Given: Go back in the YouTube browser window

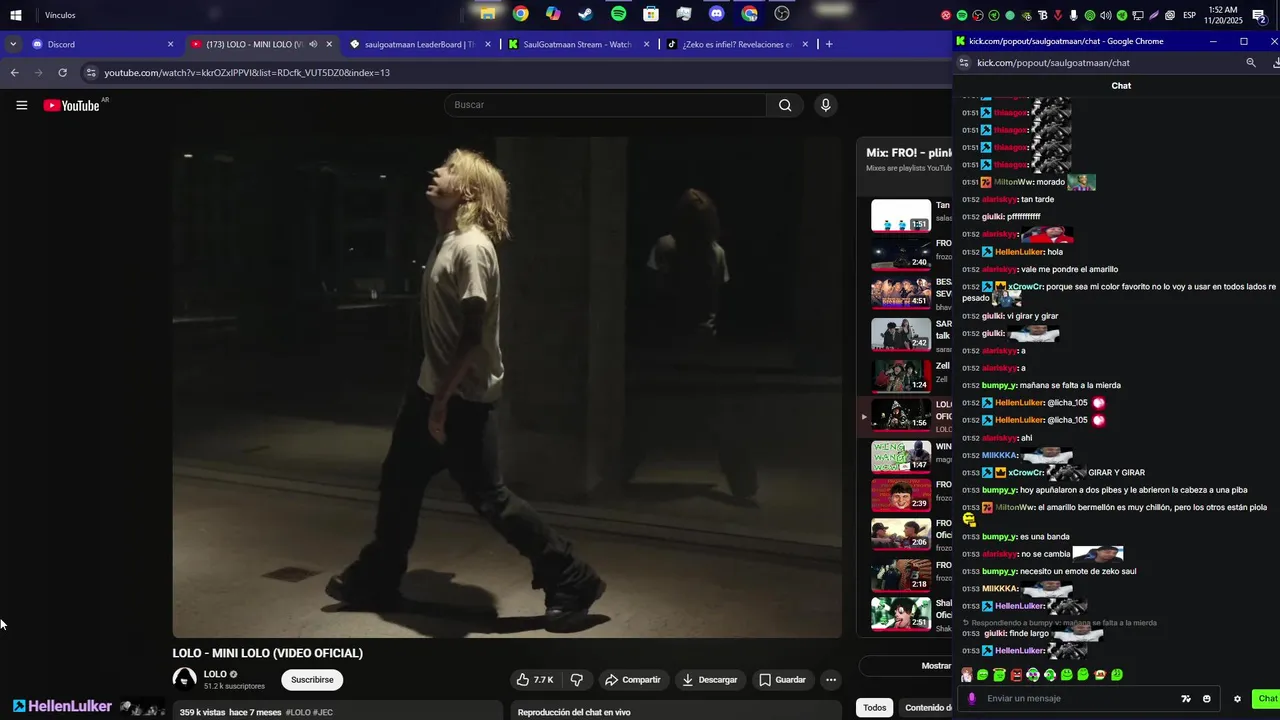Looking at the screenshot, I should coord(14,73).
